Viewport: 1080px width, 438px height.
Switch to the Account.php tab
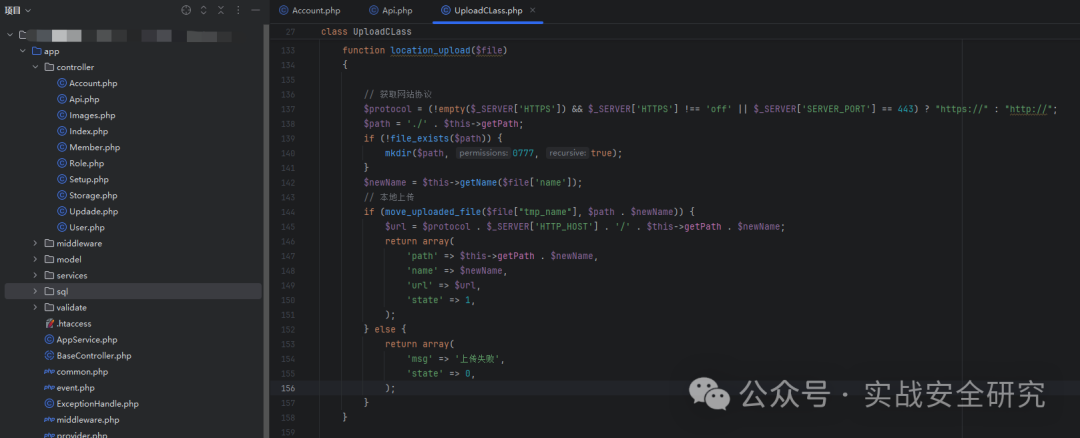[309, 10]
